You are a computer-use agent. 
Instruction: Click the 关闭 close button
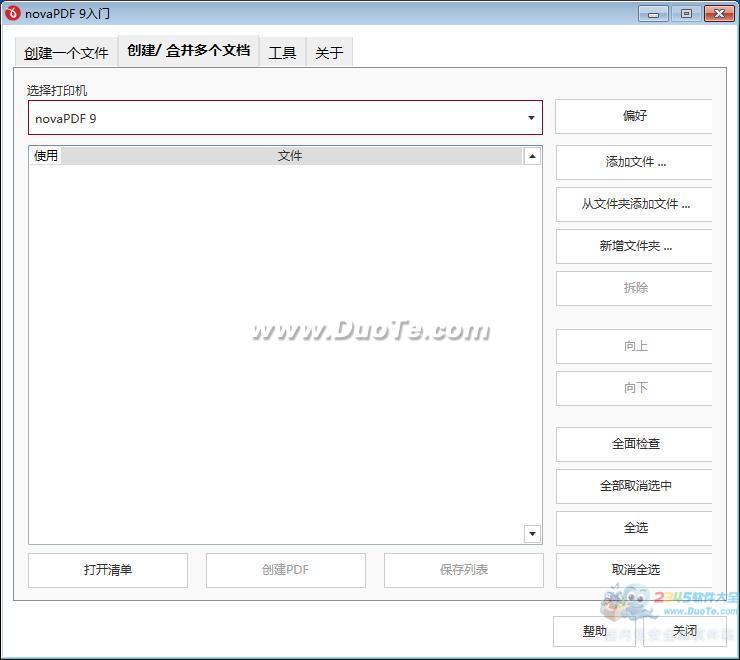(x=685, y=632)
